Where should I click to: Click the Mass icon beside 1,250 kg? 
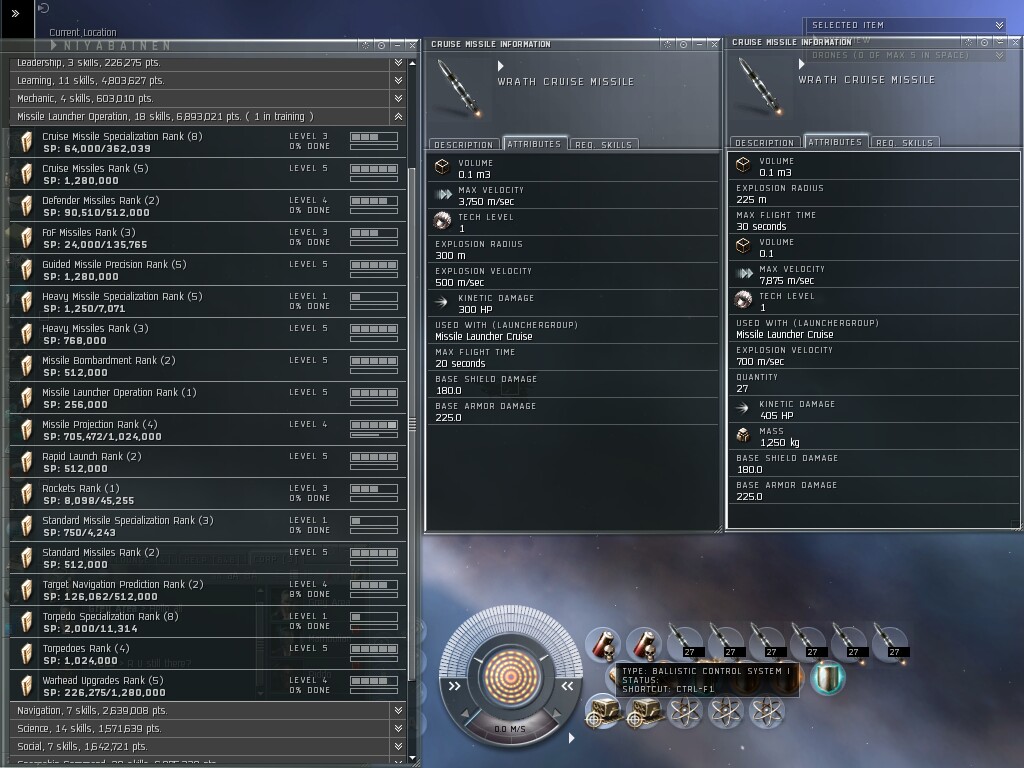coord(743,435)
